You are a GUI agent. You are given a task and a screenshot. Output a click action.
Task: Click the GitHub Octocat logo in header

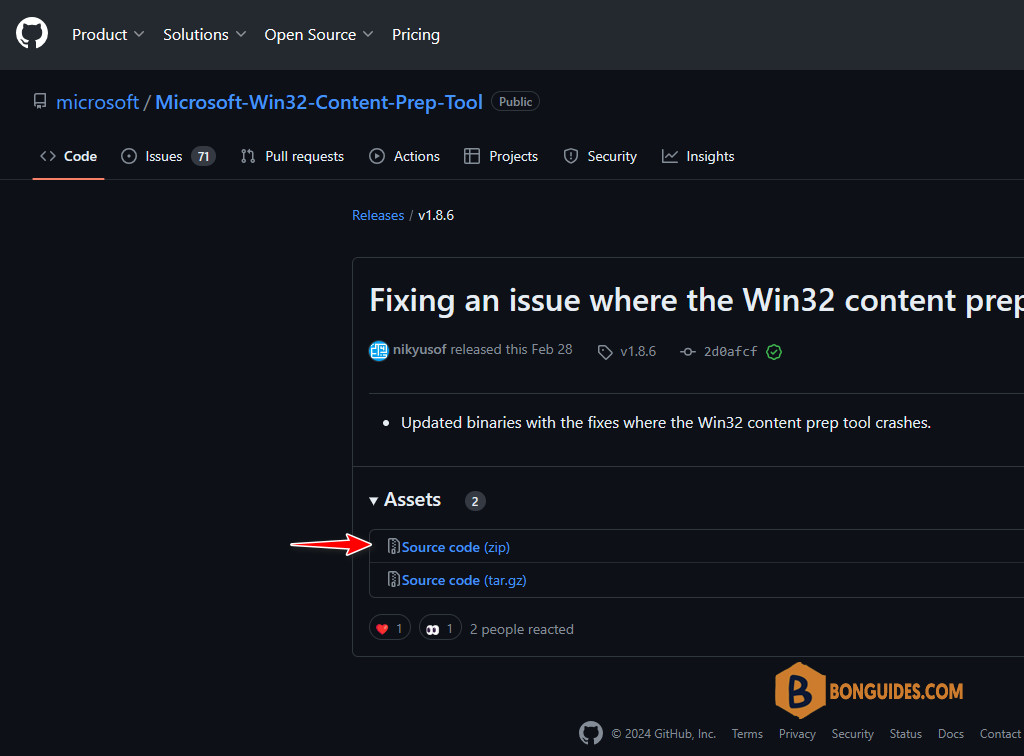click(x=32, y=34)
